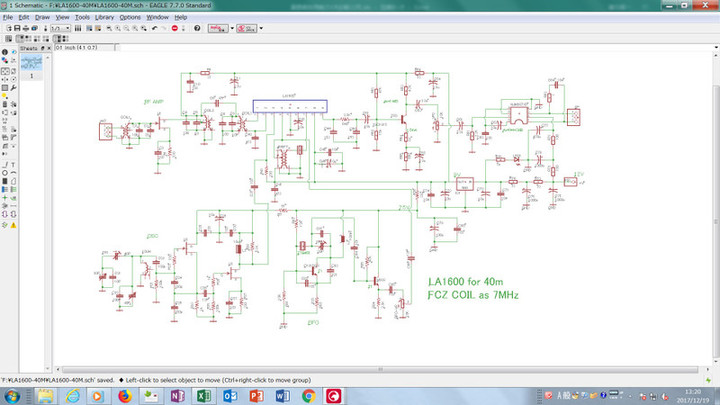This screenshot has height=405, width=720.
Task: Close the Sheets panel
Action: (x=47, y=47)
